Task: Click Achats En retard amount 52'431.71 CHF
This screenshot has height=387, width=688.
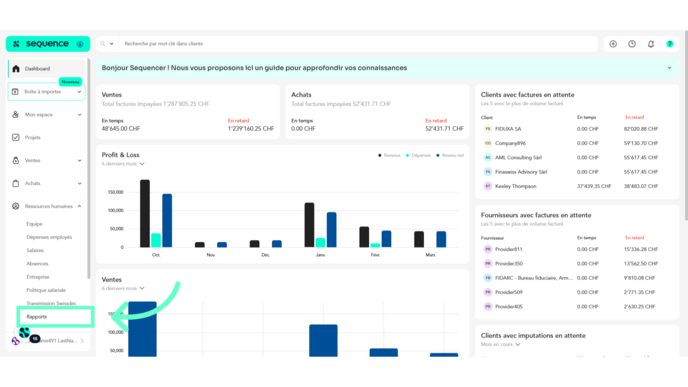Action: pyautogui.click(x=444, y=129)
